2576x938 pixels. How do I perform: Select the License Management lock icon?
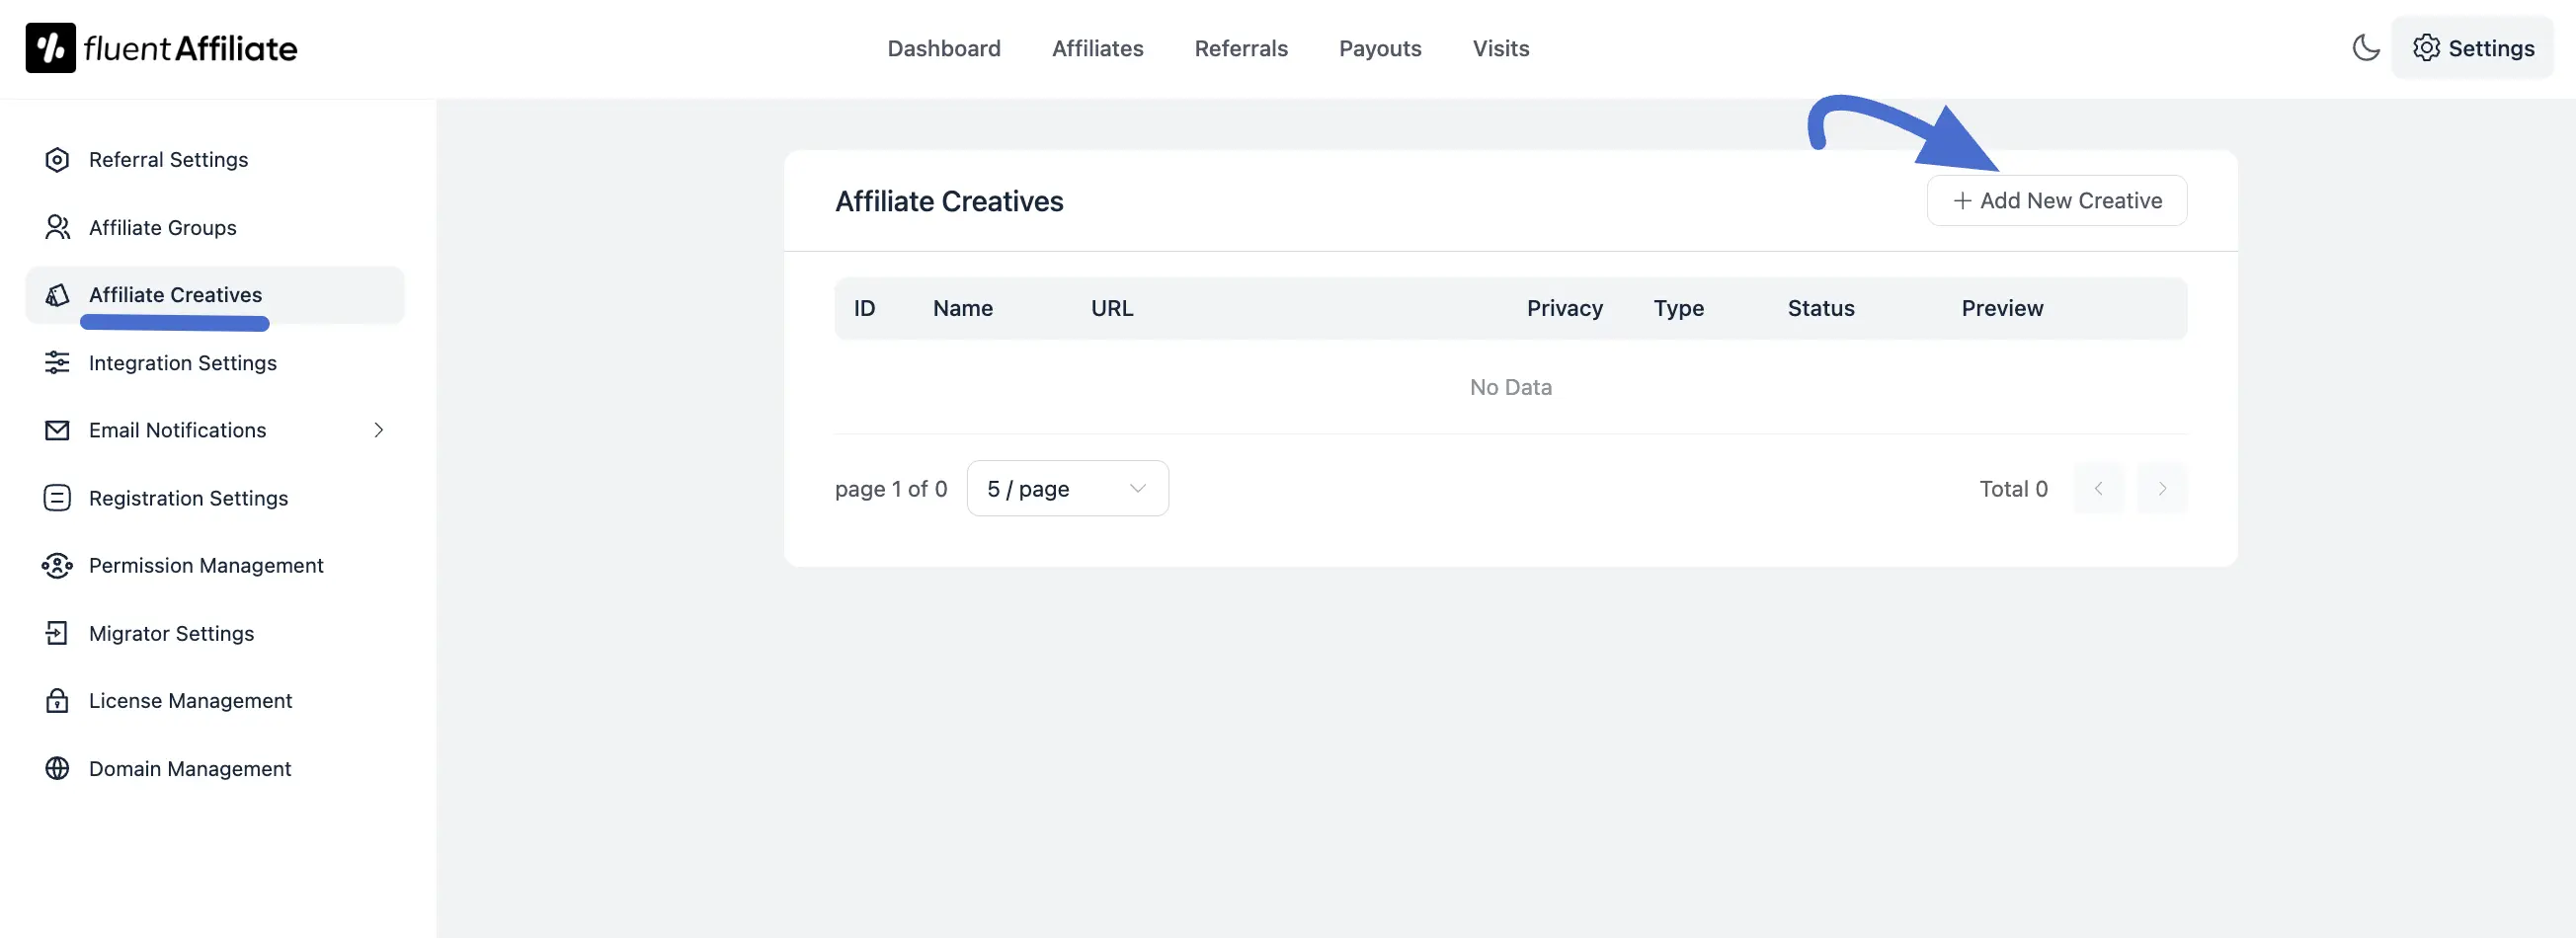57,700
